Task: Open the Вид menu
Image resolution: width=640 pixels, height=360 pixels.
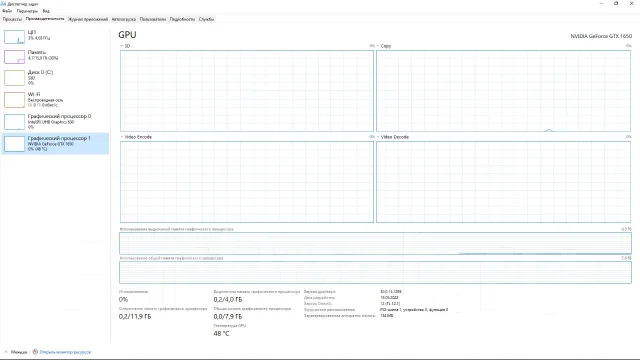Action: 46,11
